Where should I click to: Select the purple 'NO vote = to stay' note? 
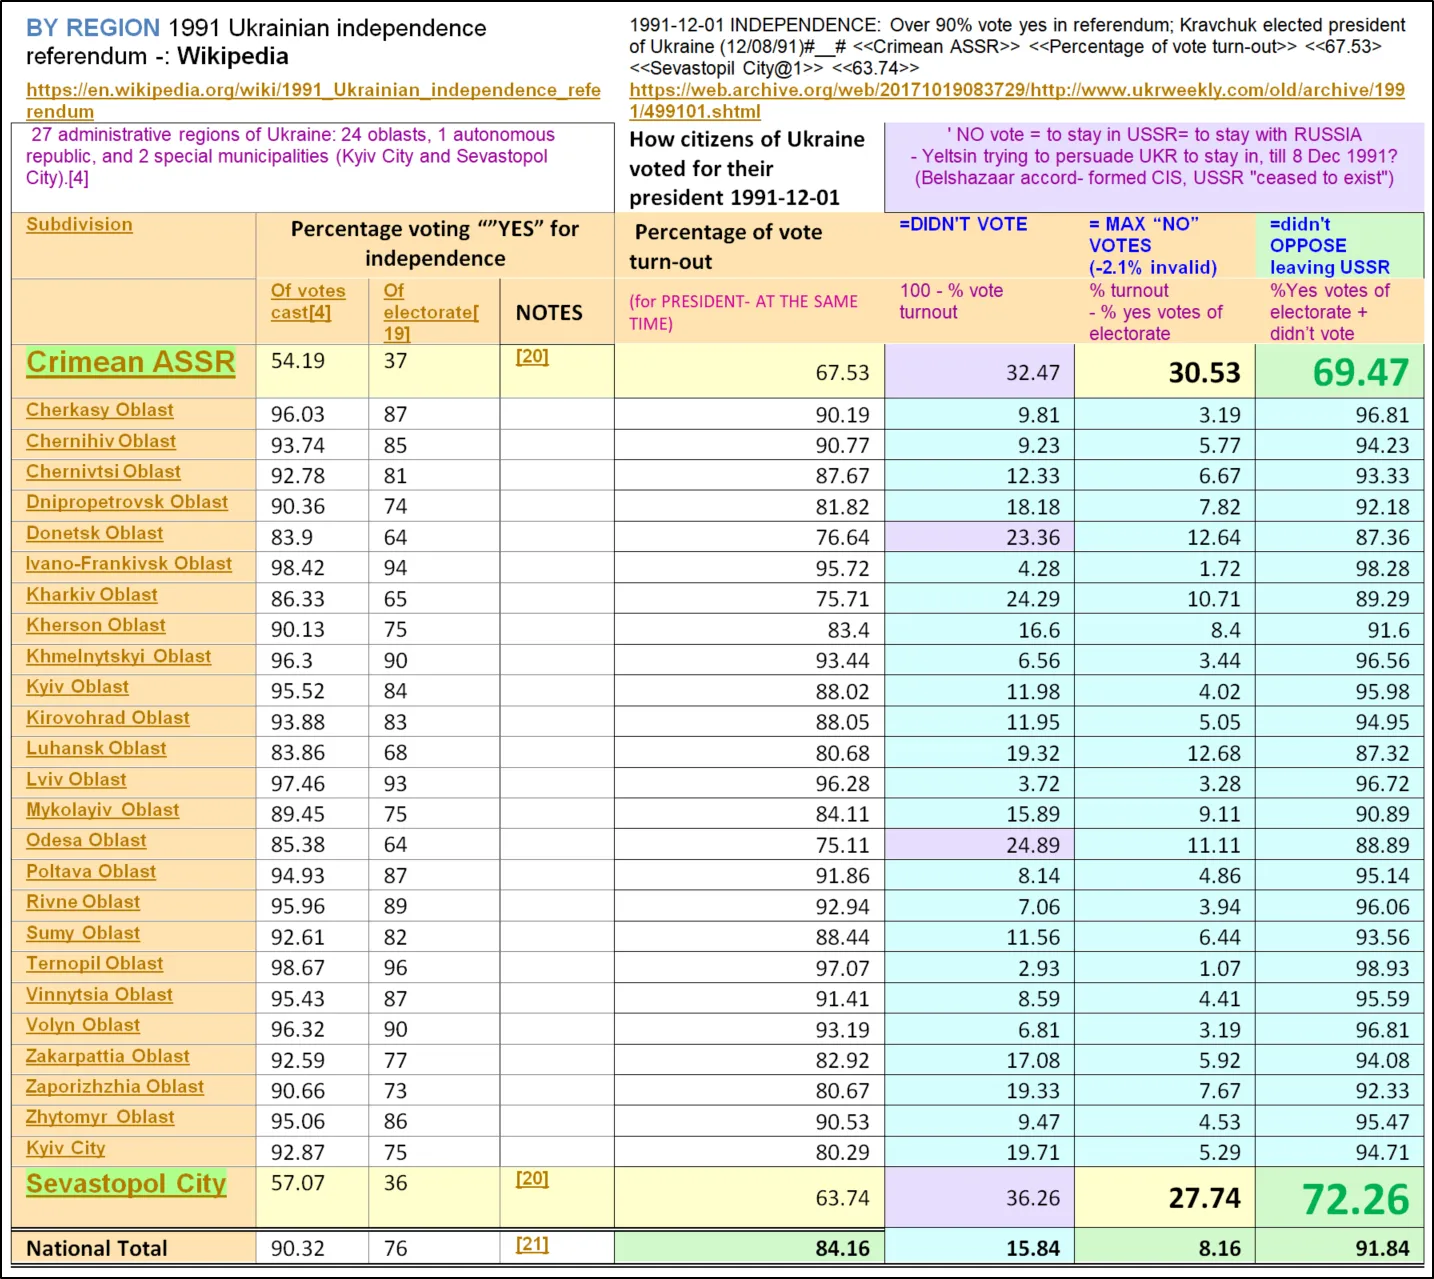pos(1154,156)
